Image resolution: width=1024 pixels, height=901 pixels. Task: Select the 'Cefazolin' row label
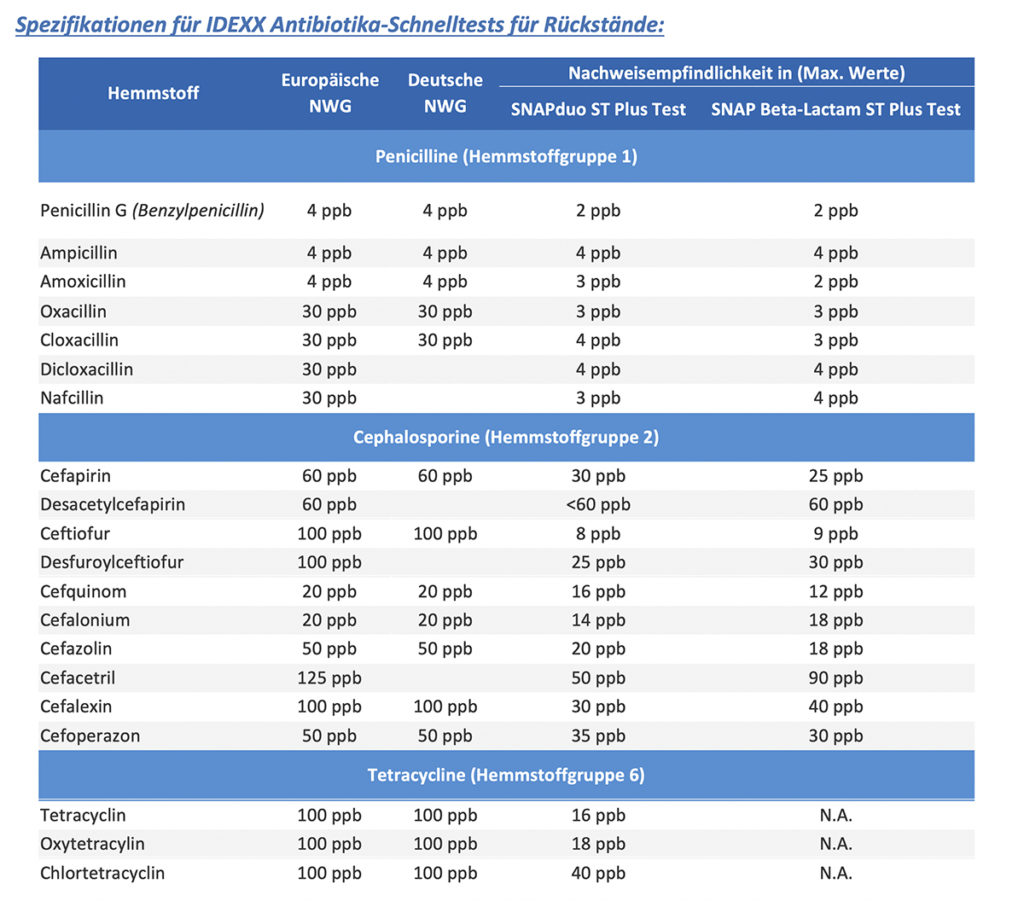76,648
